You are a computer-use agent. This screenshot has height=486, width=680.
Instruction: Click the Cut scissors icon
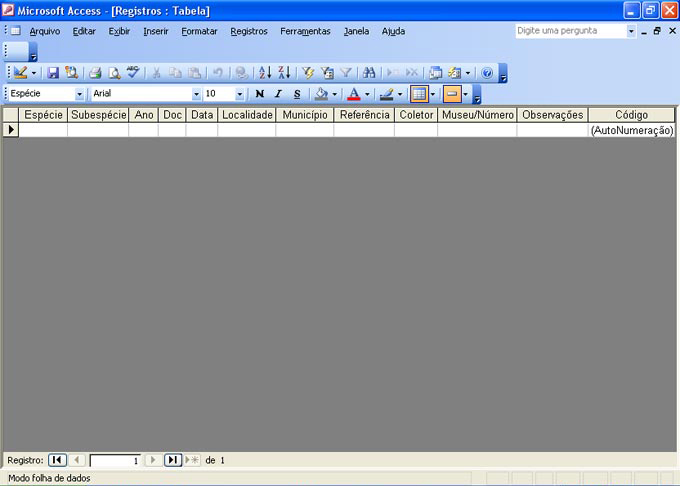point(156,73)
